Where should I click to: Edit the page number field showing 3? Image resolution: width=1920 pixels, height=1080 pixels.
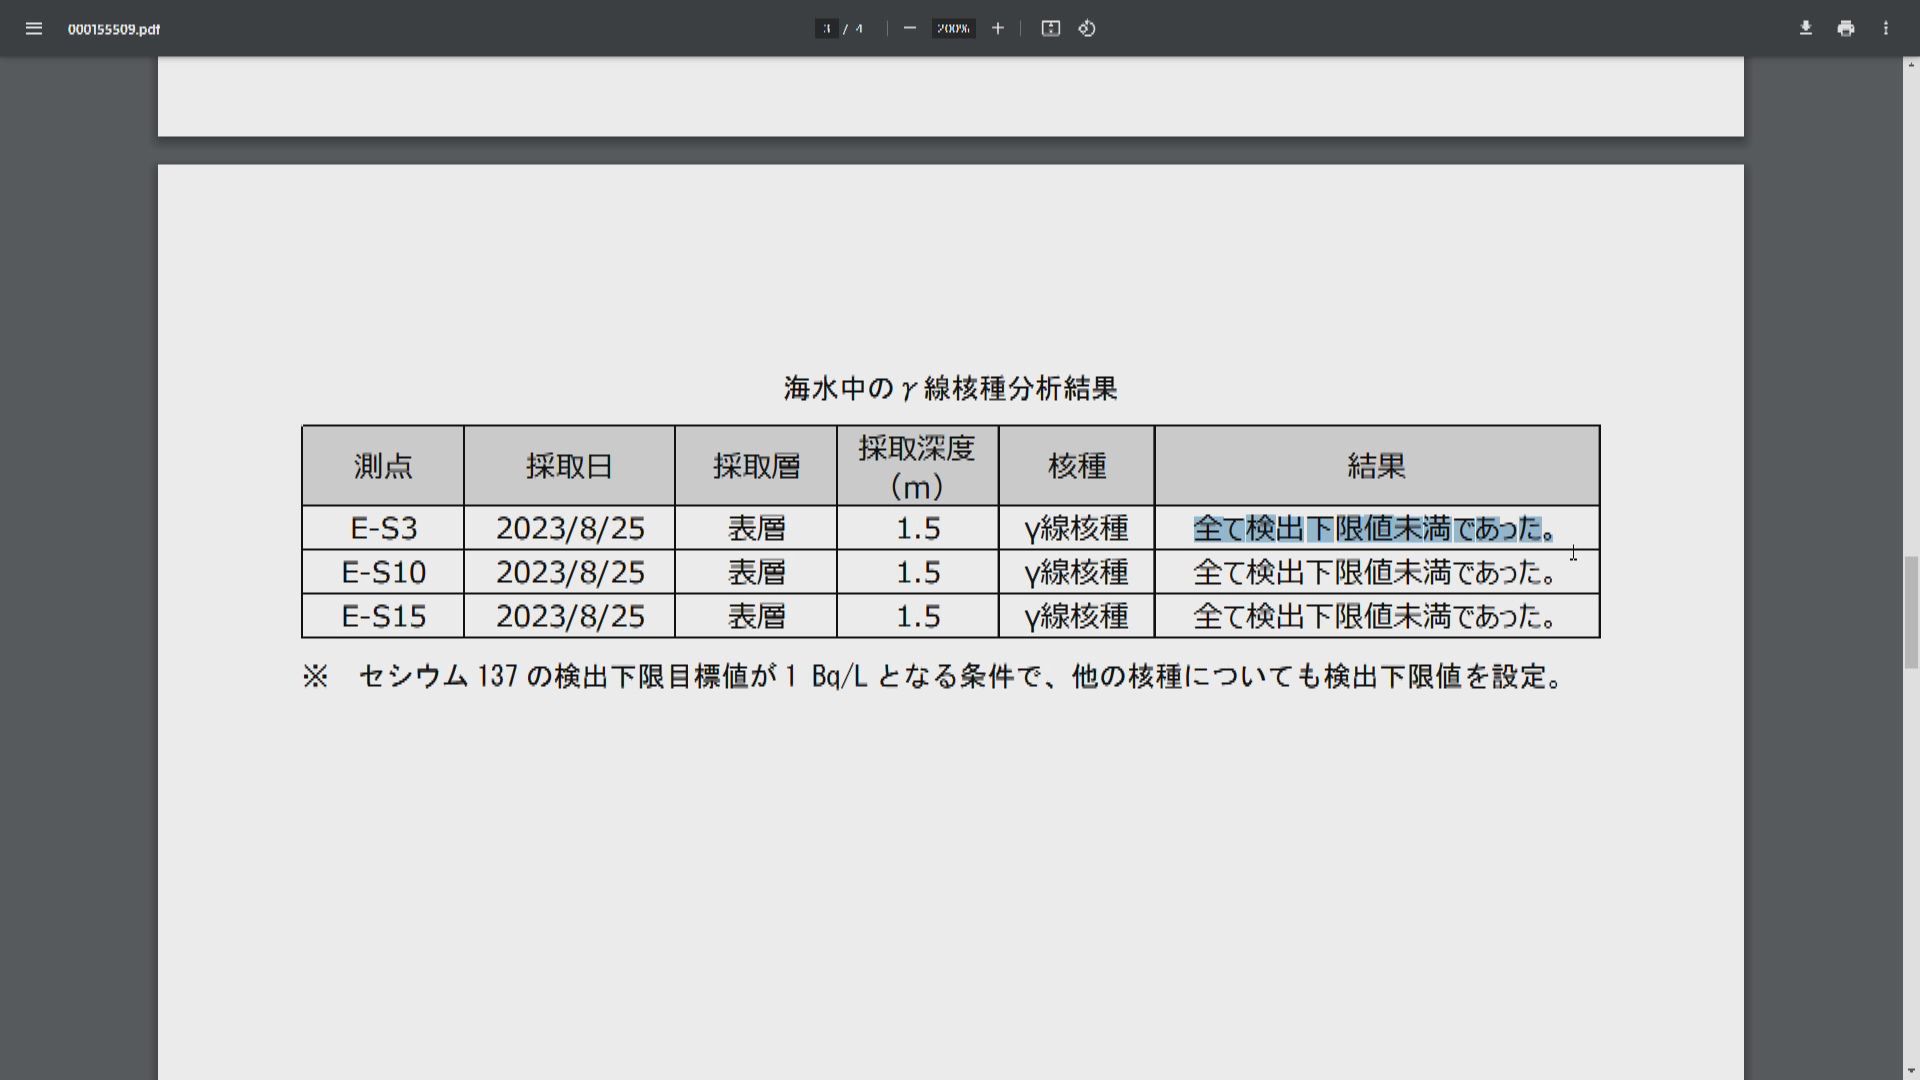click(828, 29)
